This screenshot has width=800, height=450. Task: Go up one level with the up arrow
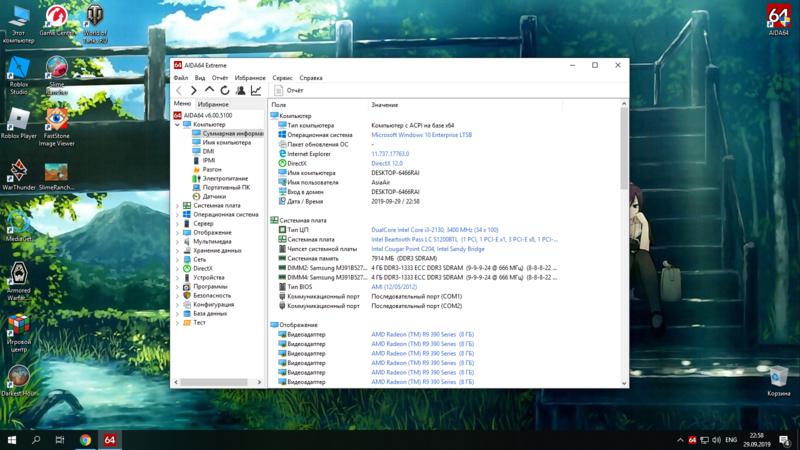(209, 90)
